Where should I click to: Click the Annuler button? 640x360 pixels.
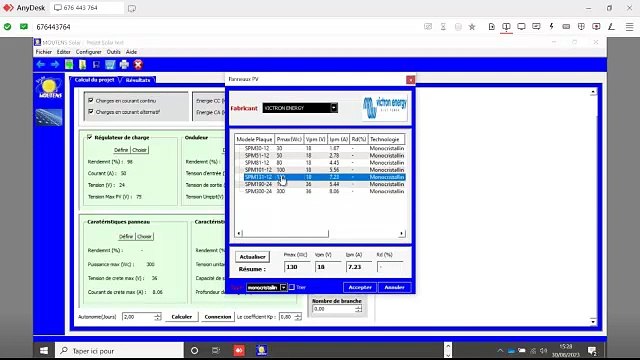point(394,287)
